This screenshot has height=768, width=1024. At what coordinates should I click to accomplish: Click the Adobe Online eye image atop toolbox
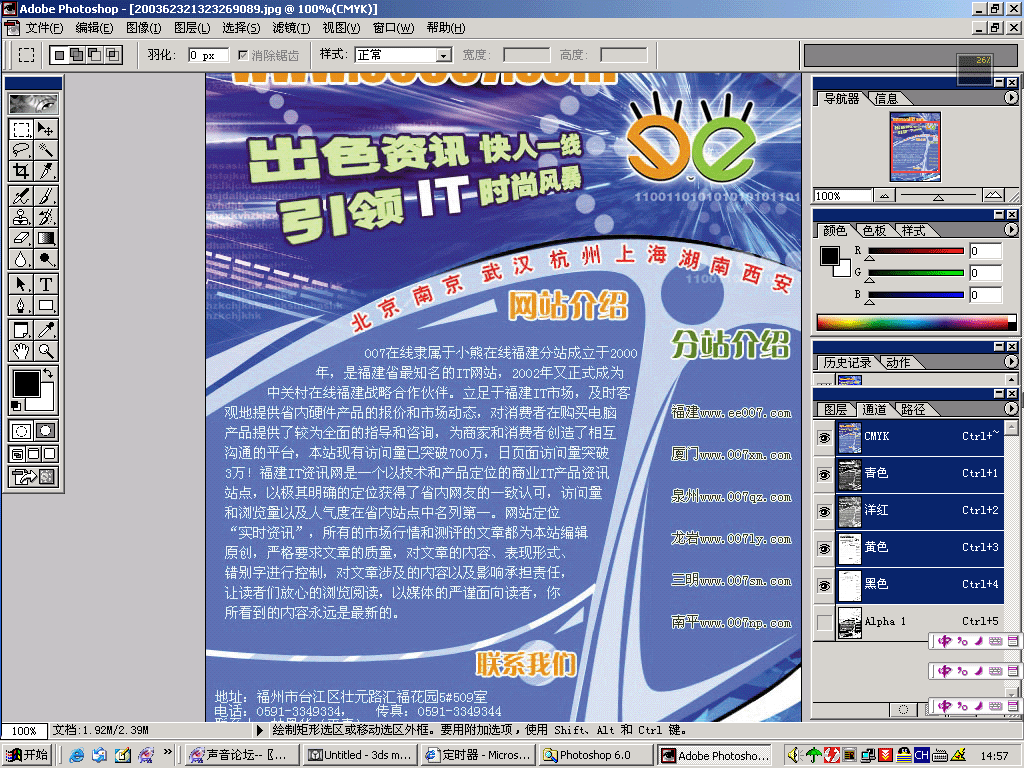pyautogui.click(x=33, y=104)
